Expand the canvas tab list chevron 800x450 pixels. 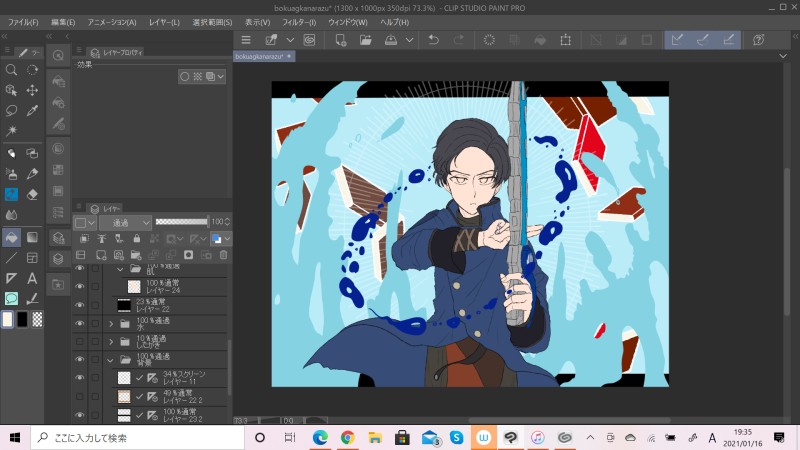(x=783, y=56)
